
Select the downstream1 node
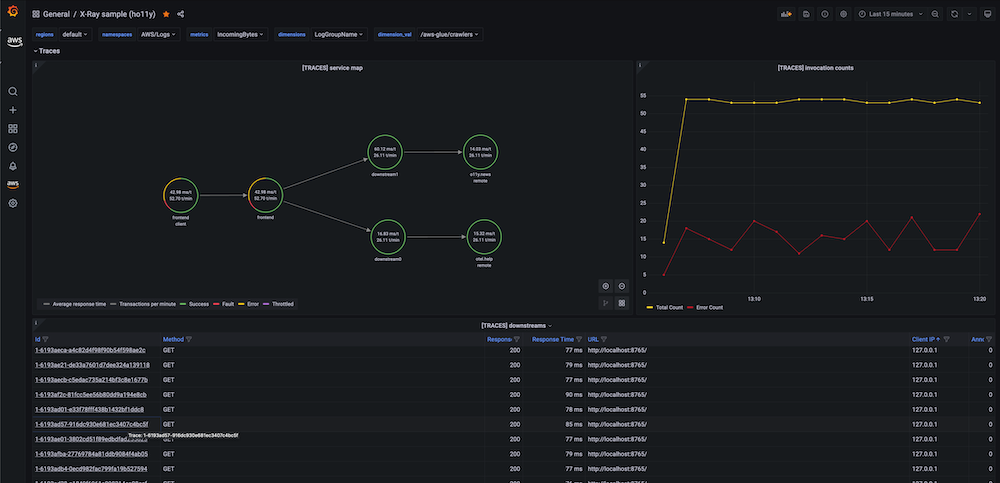coord(385,152)
